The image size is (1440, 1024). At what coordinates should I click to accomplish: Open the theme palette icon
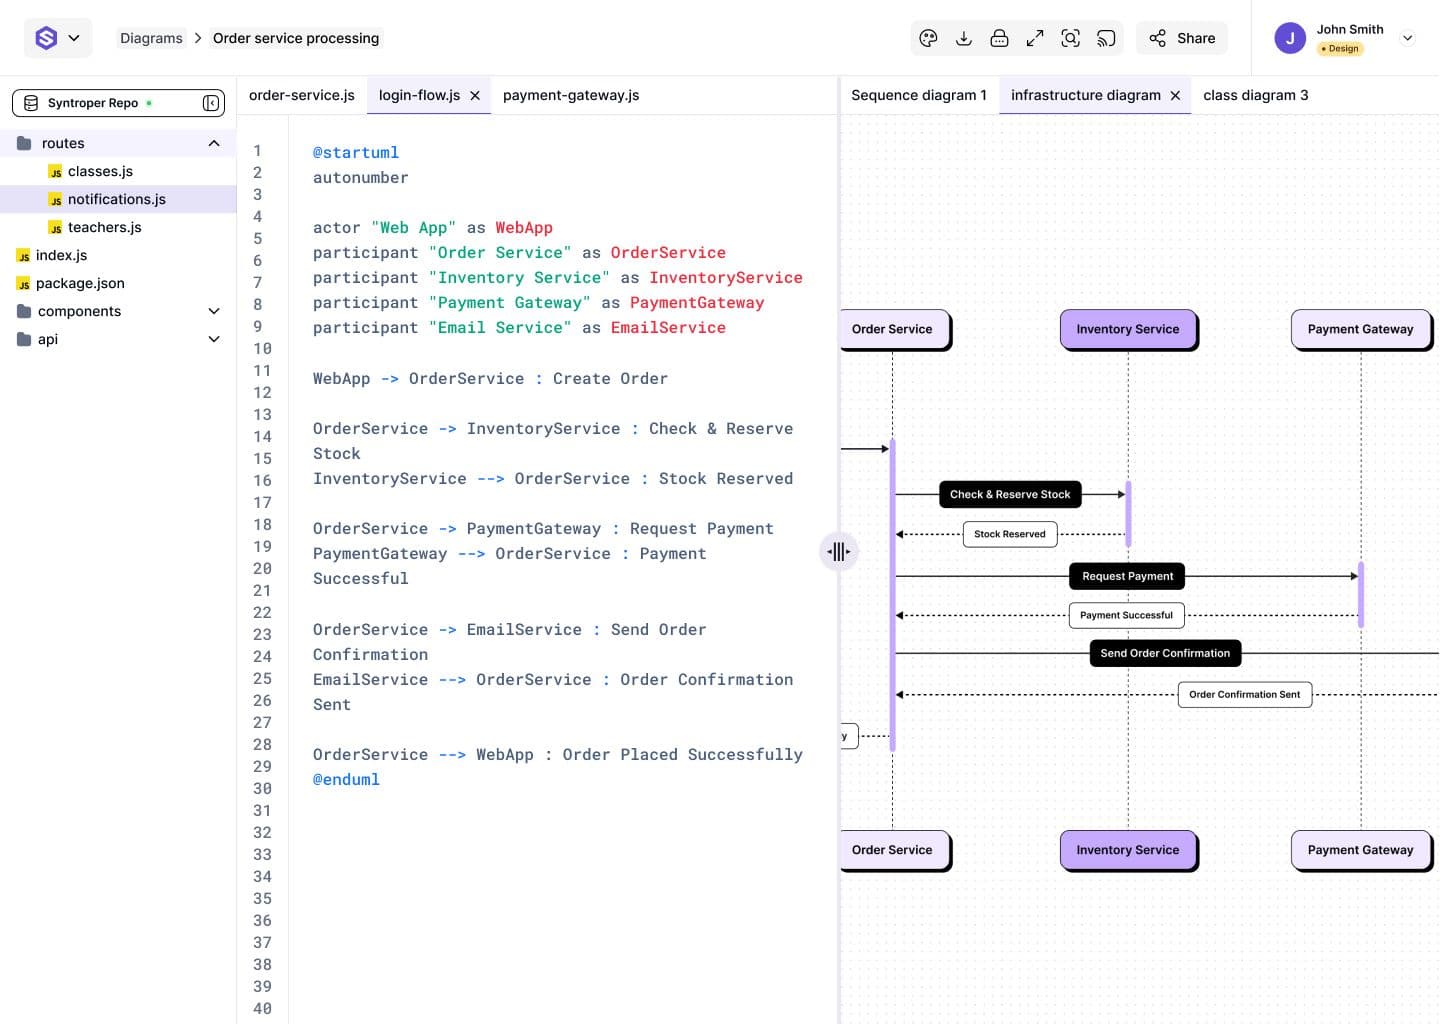point(928,38)
